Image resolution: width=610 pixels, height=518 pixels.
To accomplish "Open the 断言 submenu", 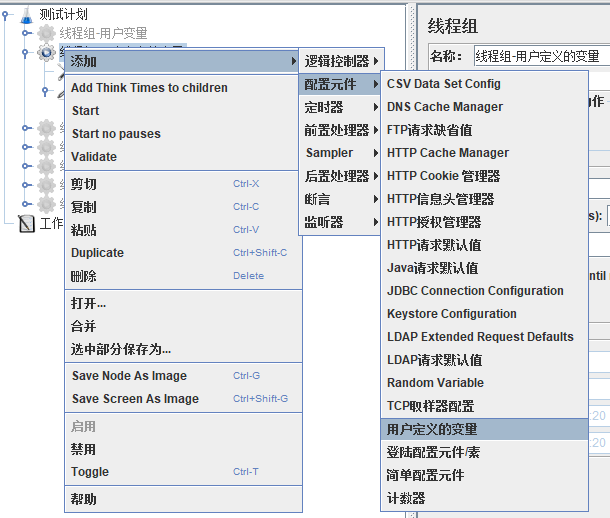I will tap(341, 199).
